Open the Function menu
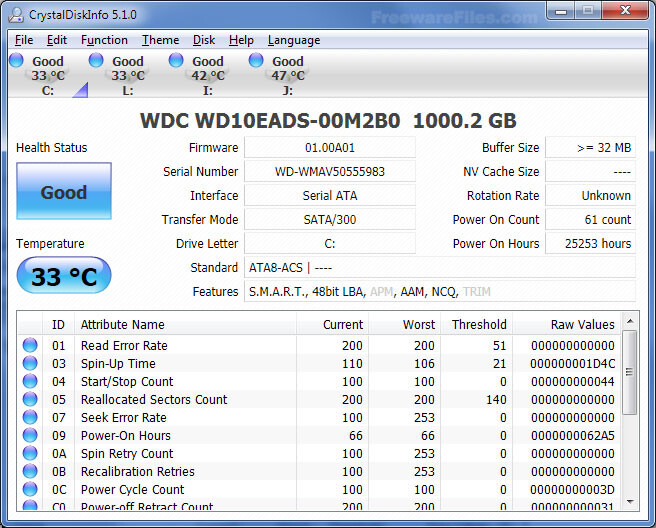656x528 pixels. point(104,40)
